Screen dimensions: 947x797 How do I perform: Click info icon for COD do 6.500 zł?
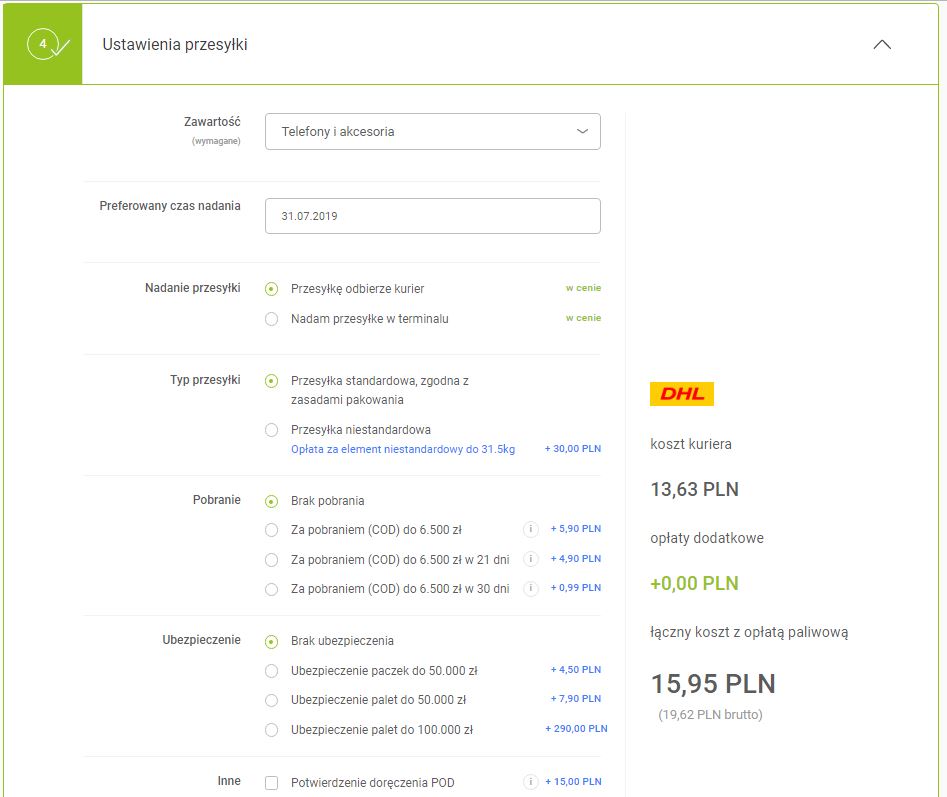(531, 529)
